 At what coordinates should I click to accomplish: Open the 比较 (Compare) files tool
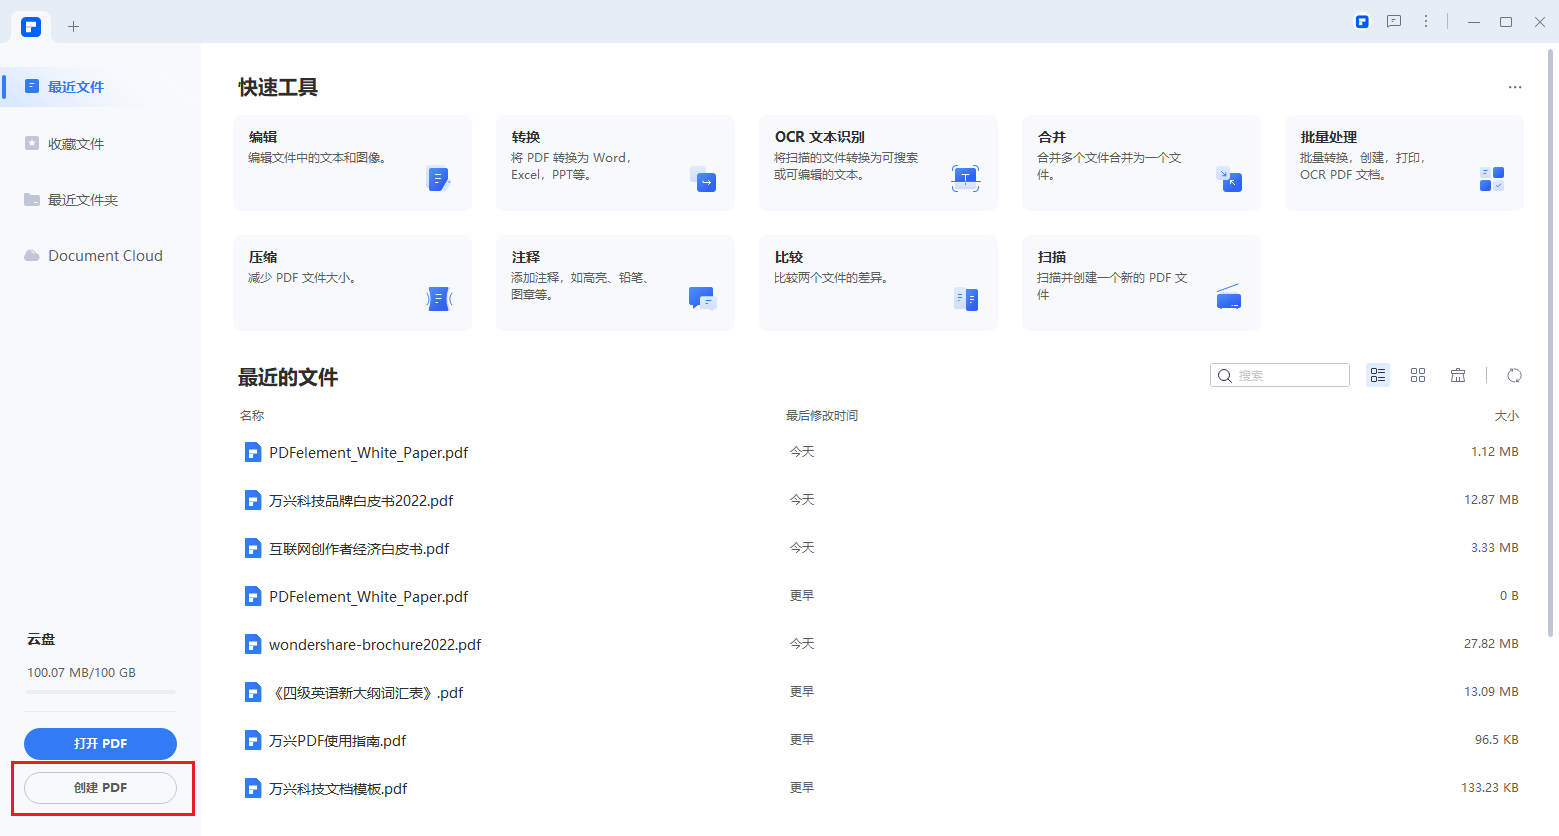pyautogui.click(x=878, y=282)
